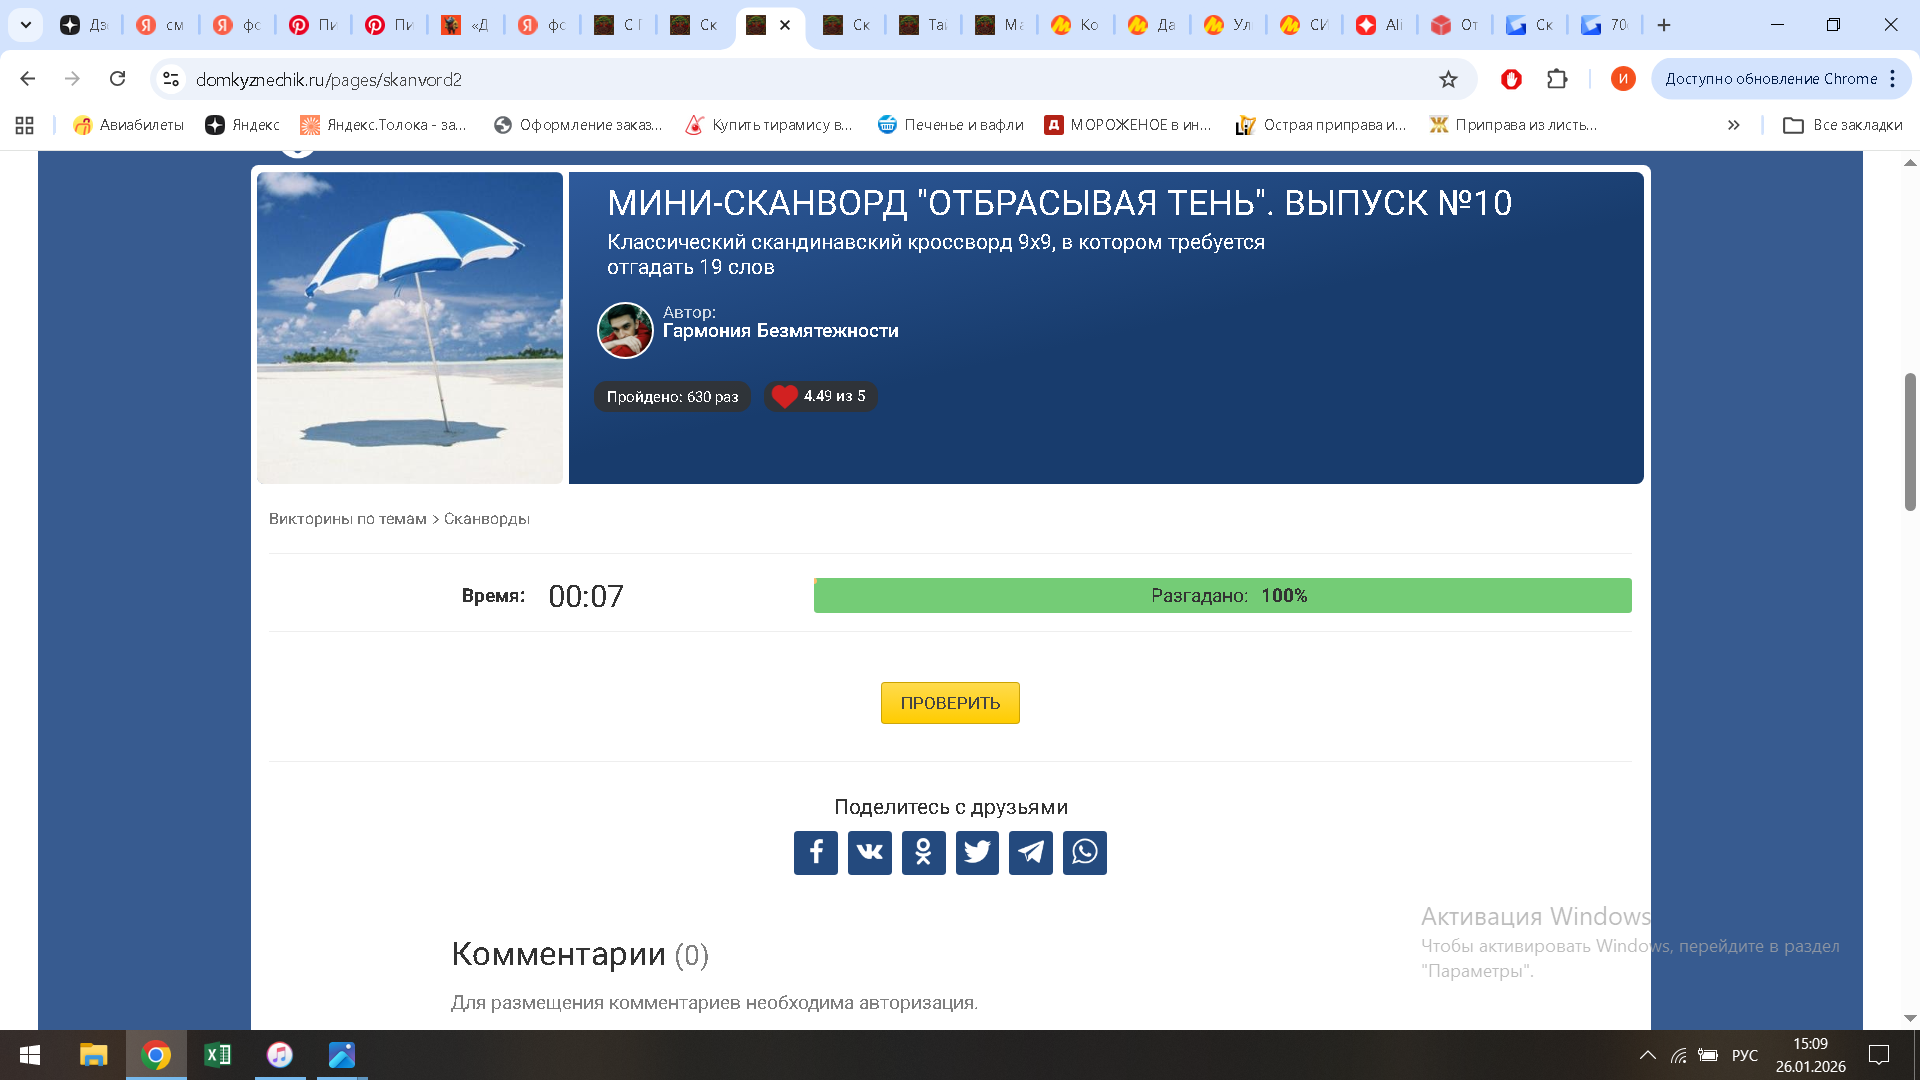Open Chrome's three-dot menu
The image size is (1920, 1080).
tap(1893, 78)
